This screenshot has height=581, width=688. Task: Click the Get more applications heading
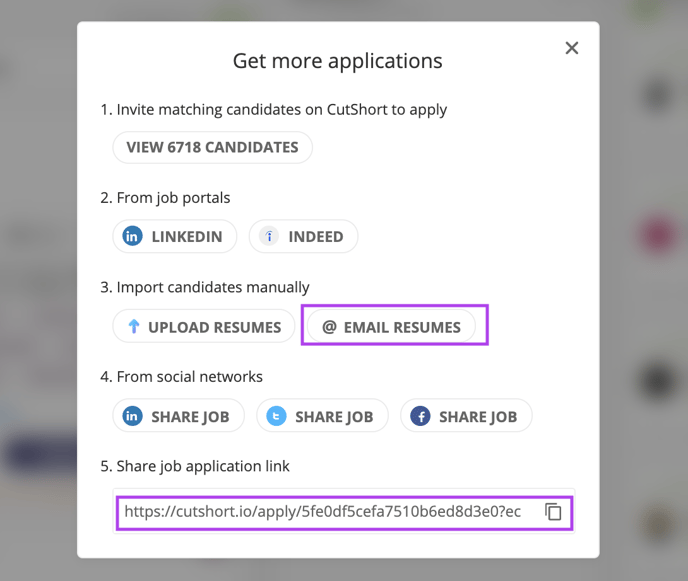tap(337, 61)
